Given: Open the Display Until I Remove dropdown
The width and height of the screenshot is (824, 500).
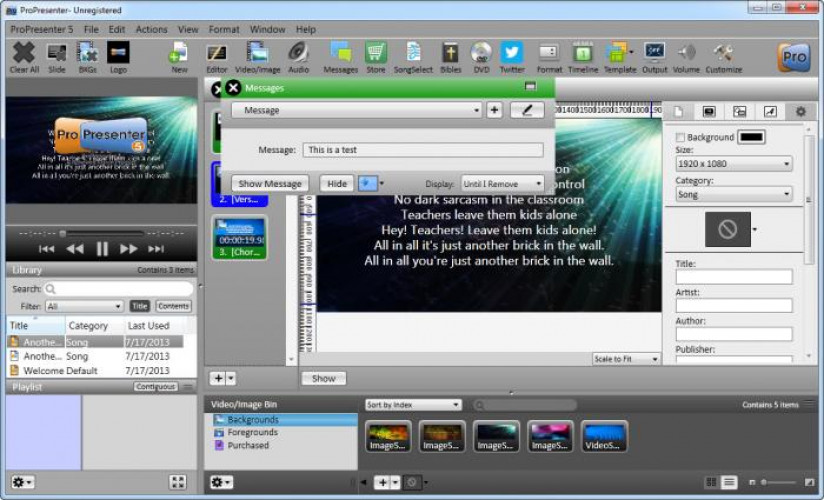Looking at the screenshot, I should click(502, 184).
